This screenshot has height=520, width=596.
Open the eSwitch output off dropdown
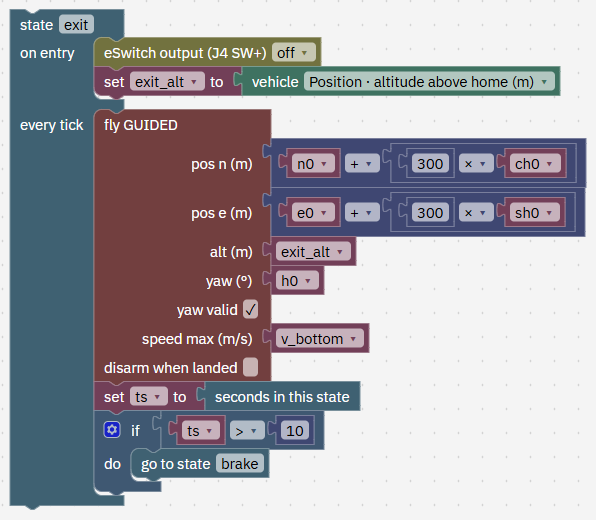coord(293,53)
